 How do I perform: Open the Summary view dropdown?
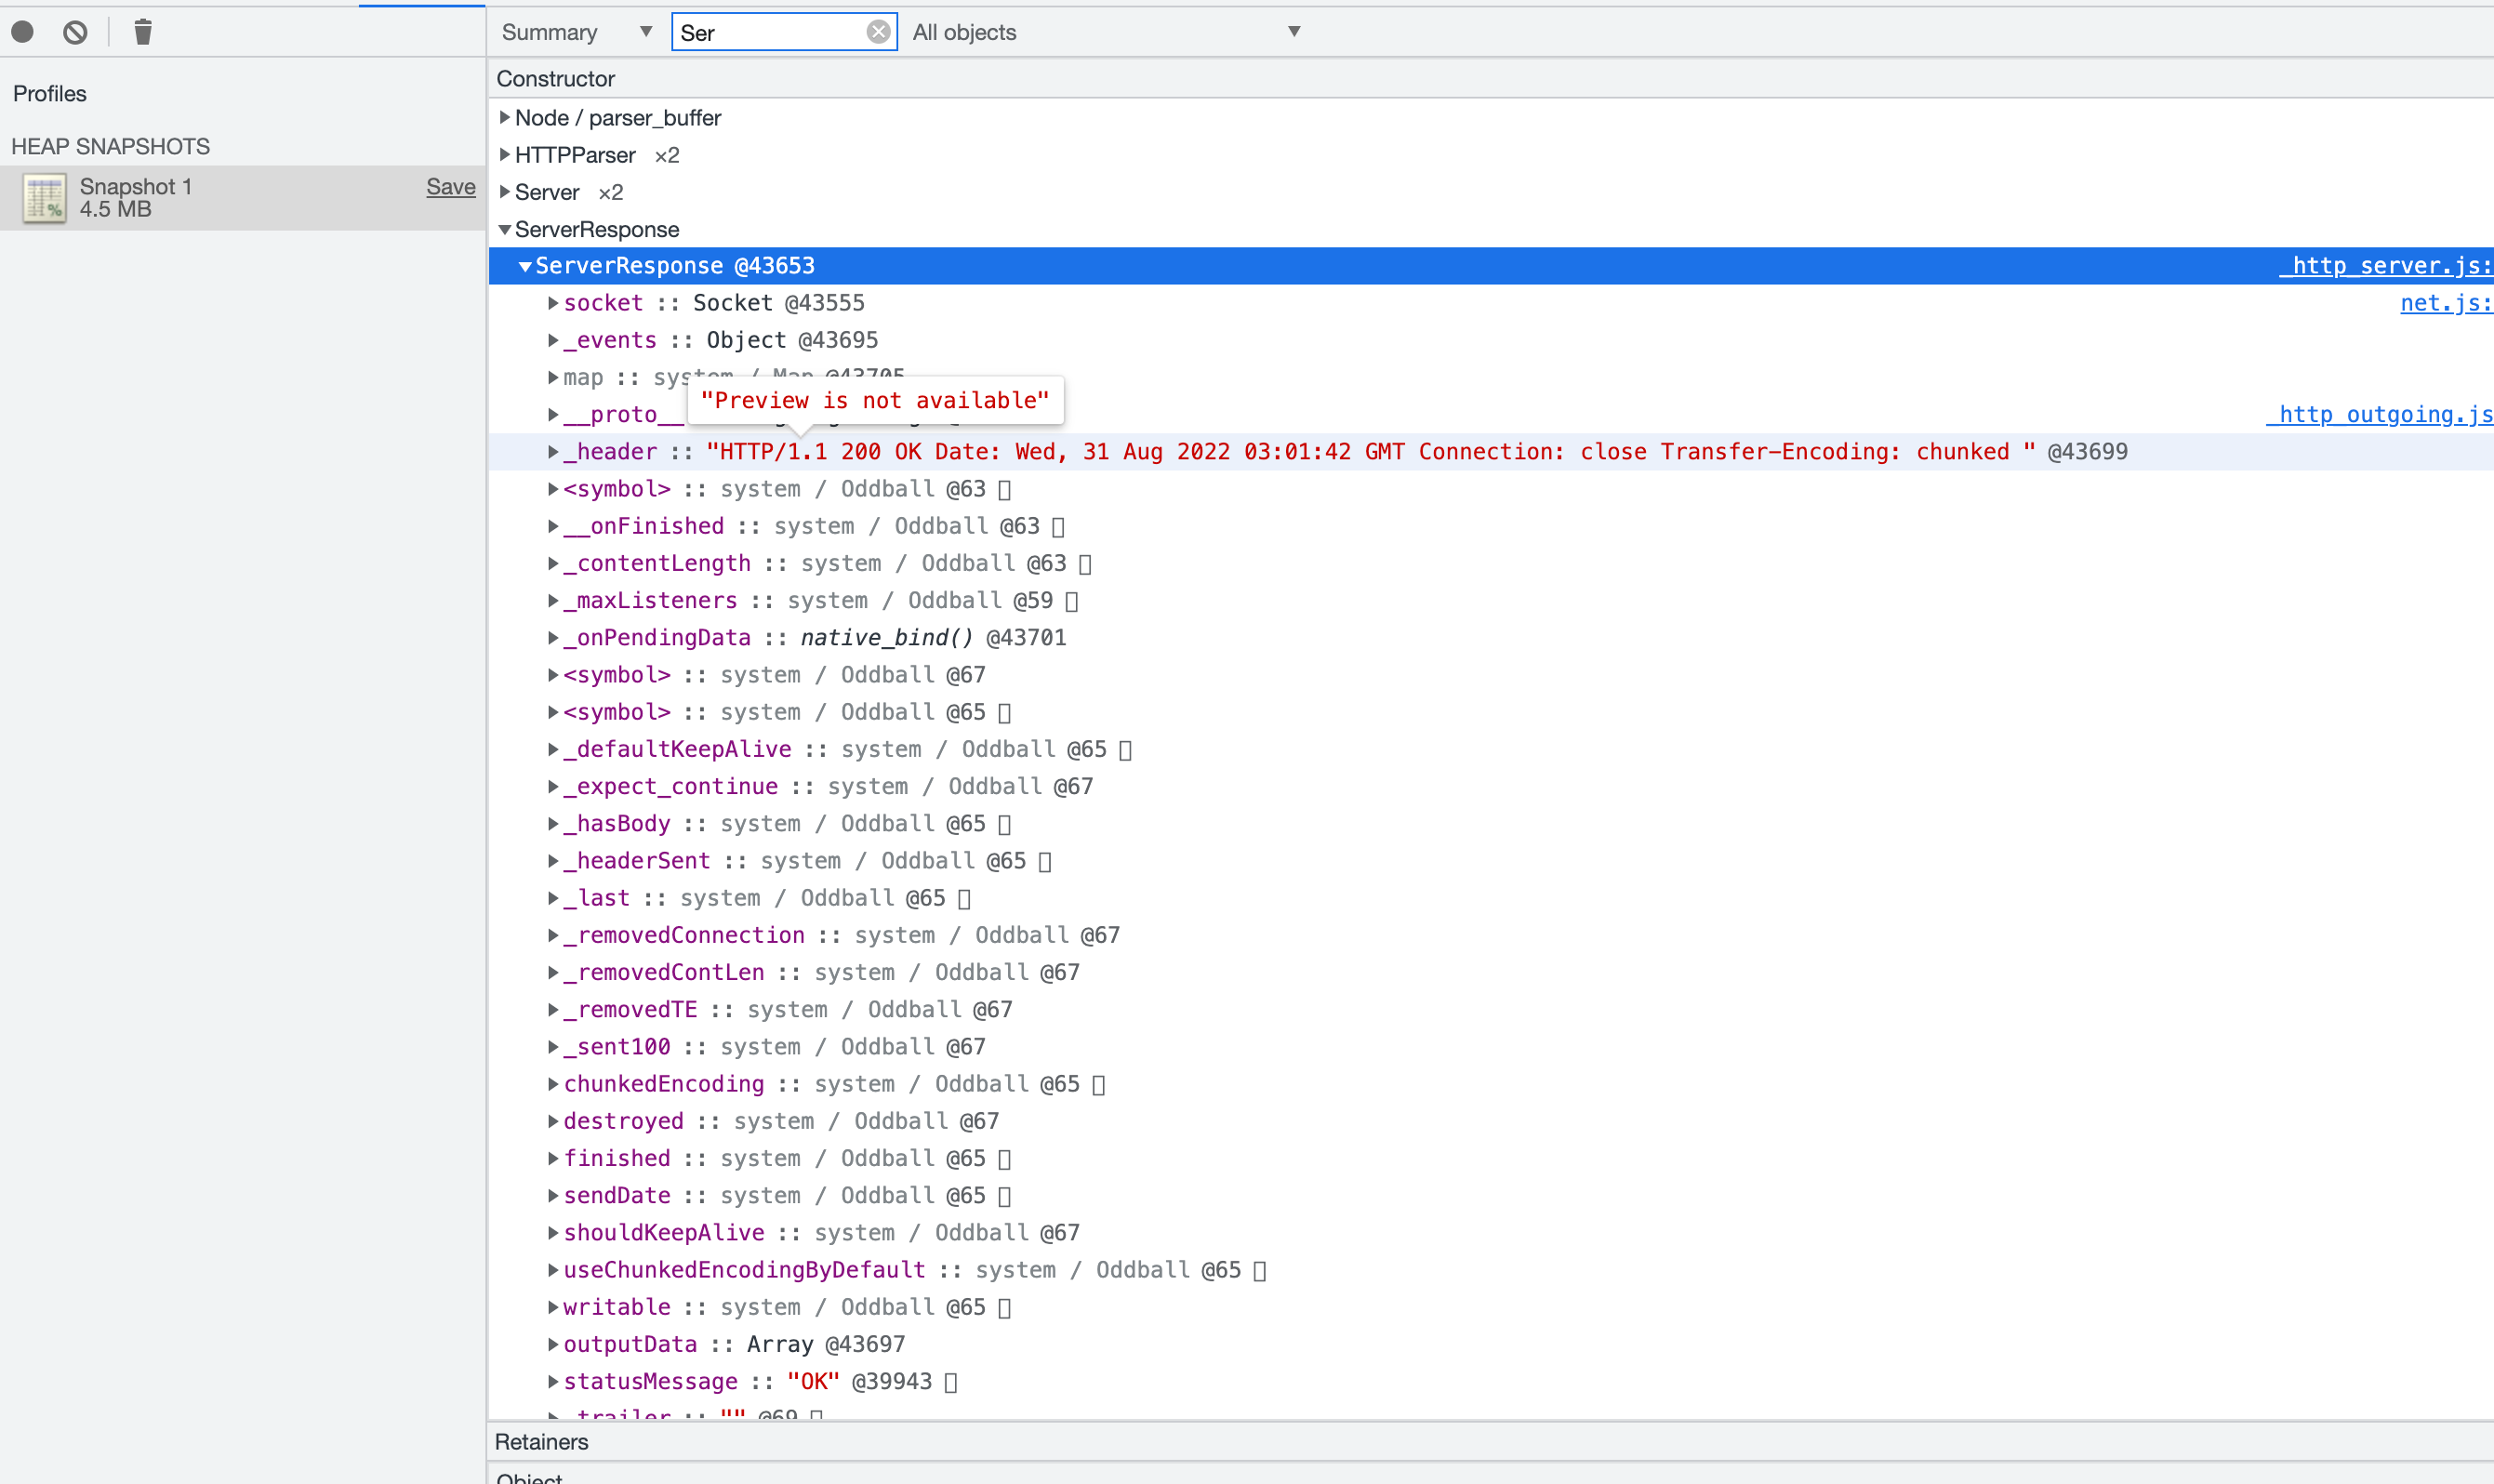(x=576, y=32)
